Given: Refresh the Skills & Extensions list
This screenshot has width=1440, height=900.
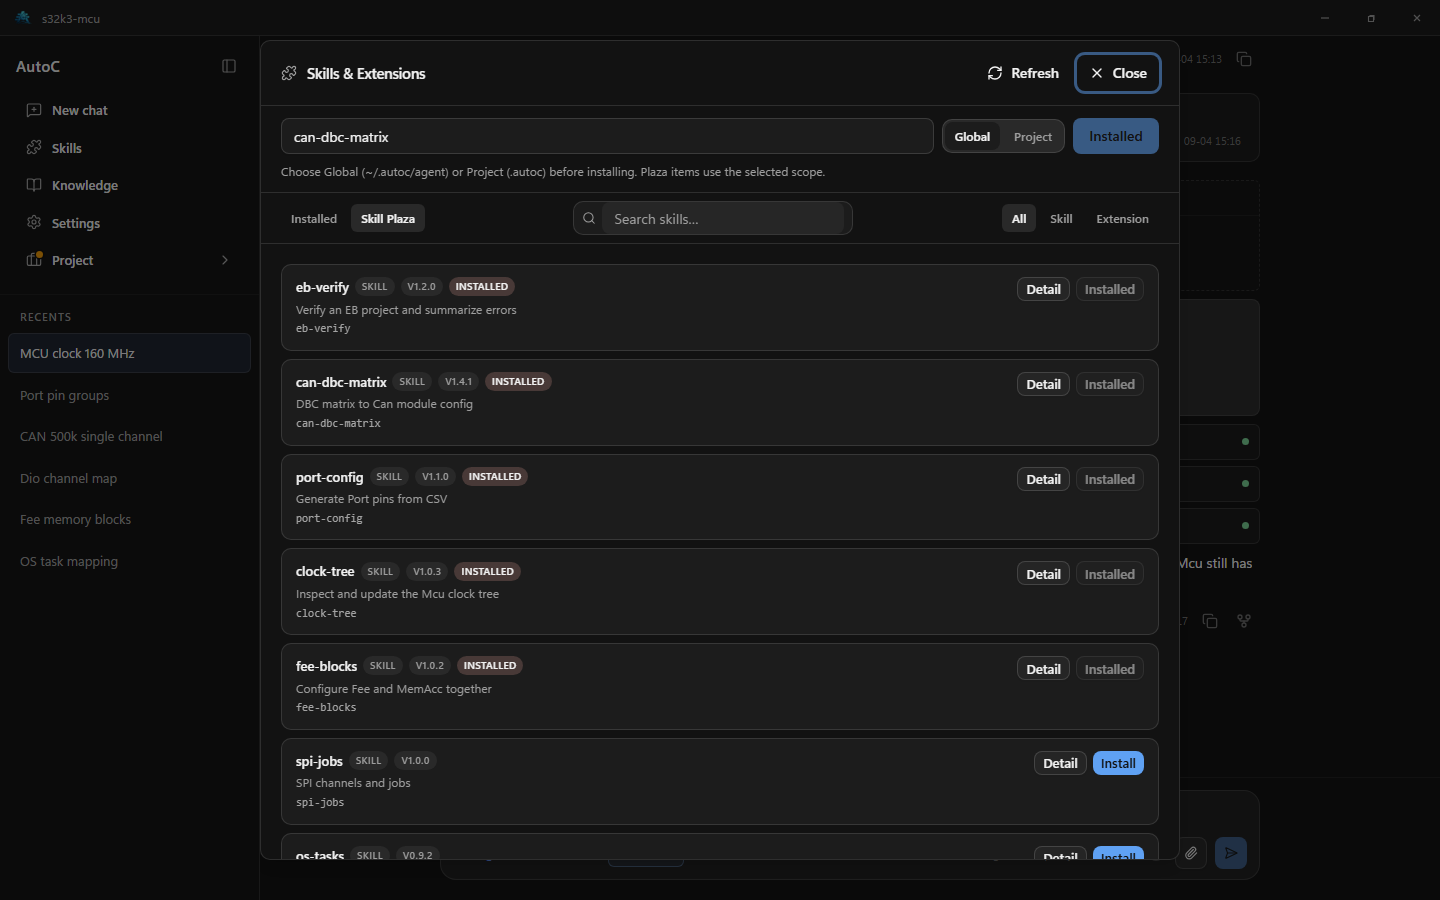Looking at the screenshot, I should (x=1023, y=73).
